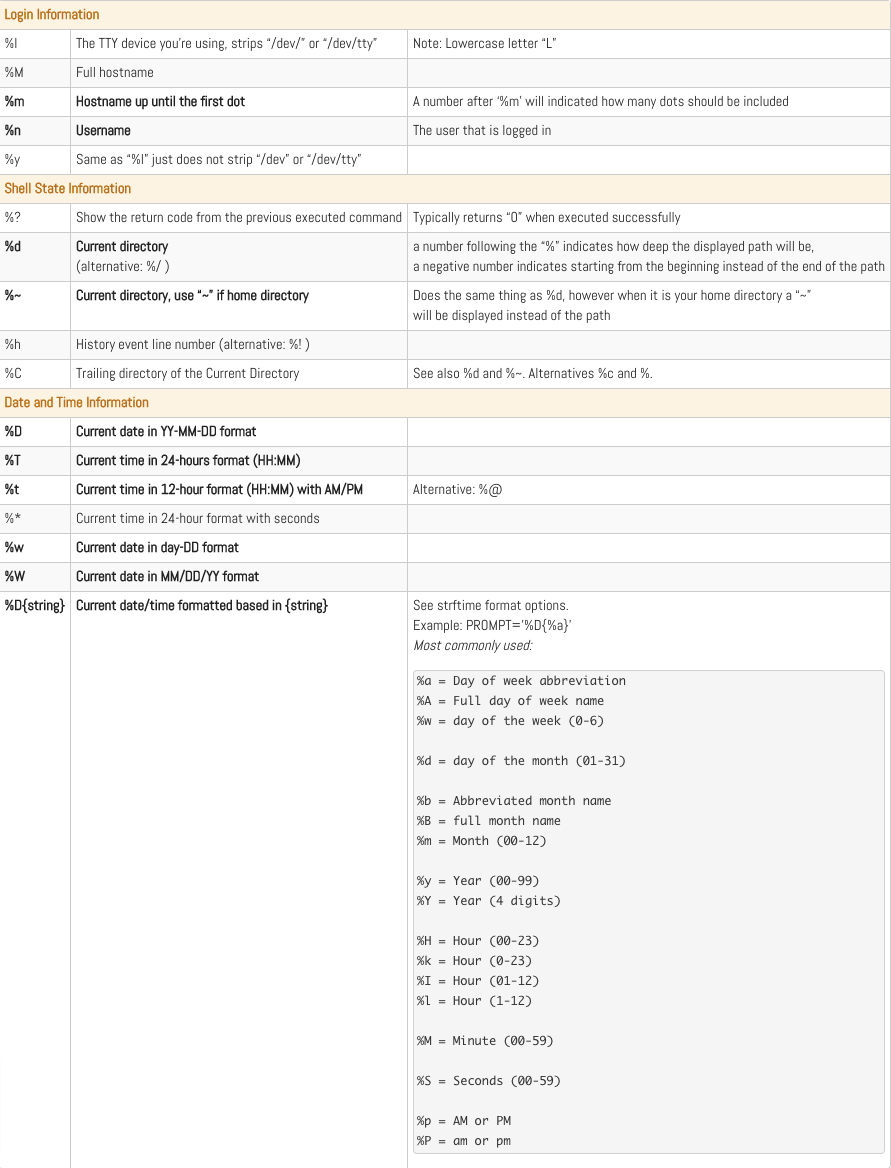The width and height of the screenshot is (891, 1168).
Task: Click the "Login Information" section header
Action: click(52, 15)
